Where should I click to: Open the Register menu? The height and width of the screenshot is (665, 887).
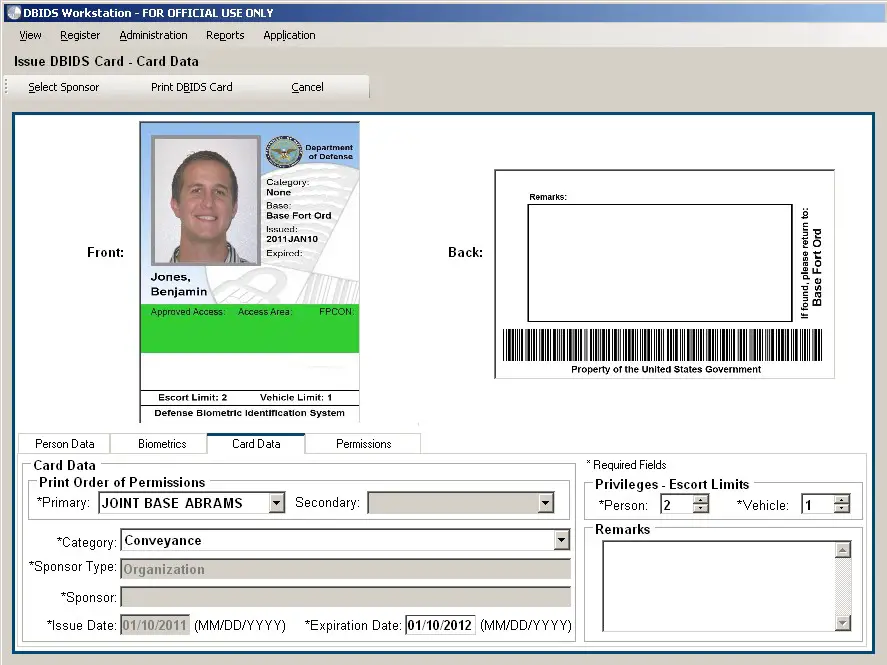point(80,35)
